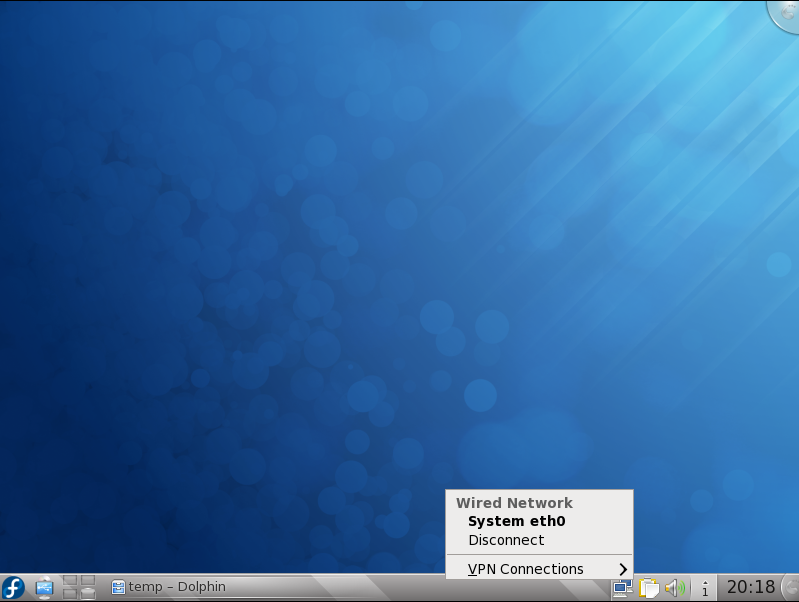Open the desktop toolbox in top corner
The height and width of the screenshot is (602, 799).
click(x=787, y=13)
